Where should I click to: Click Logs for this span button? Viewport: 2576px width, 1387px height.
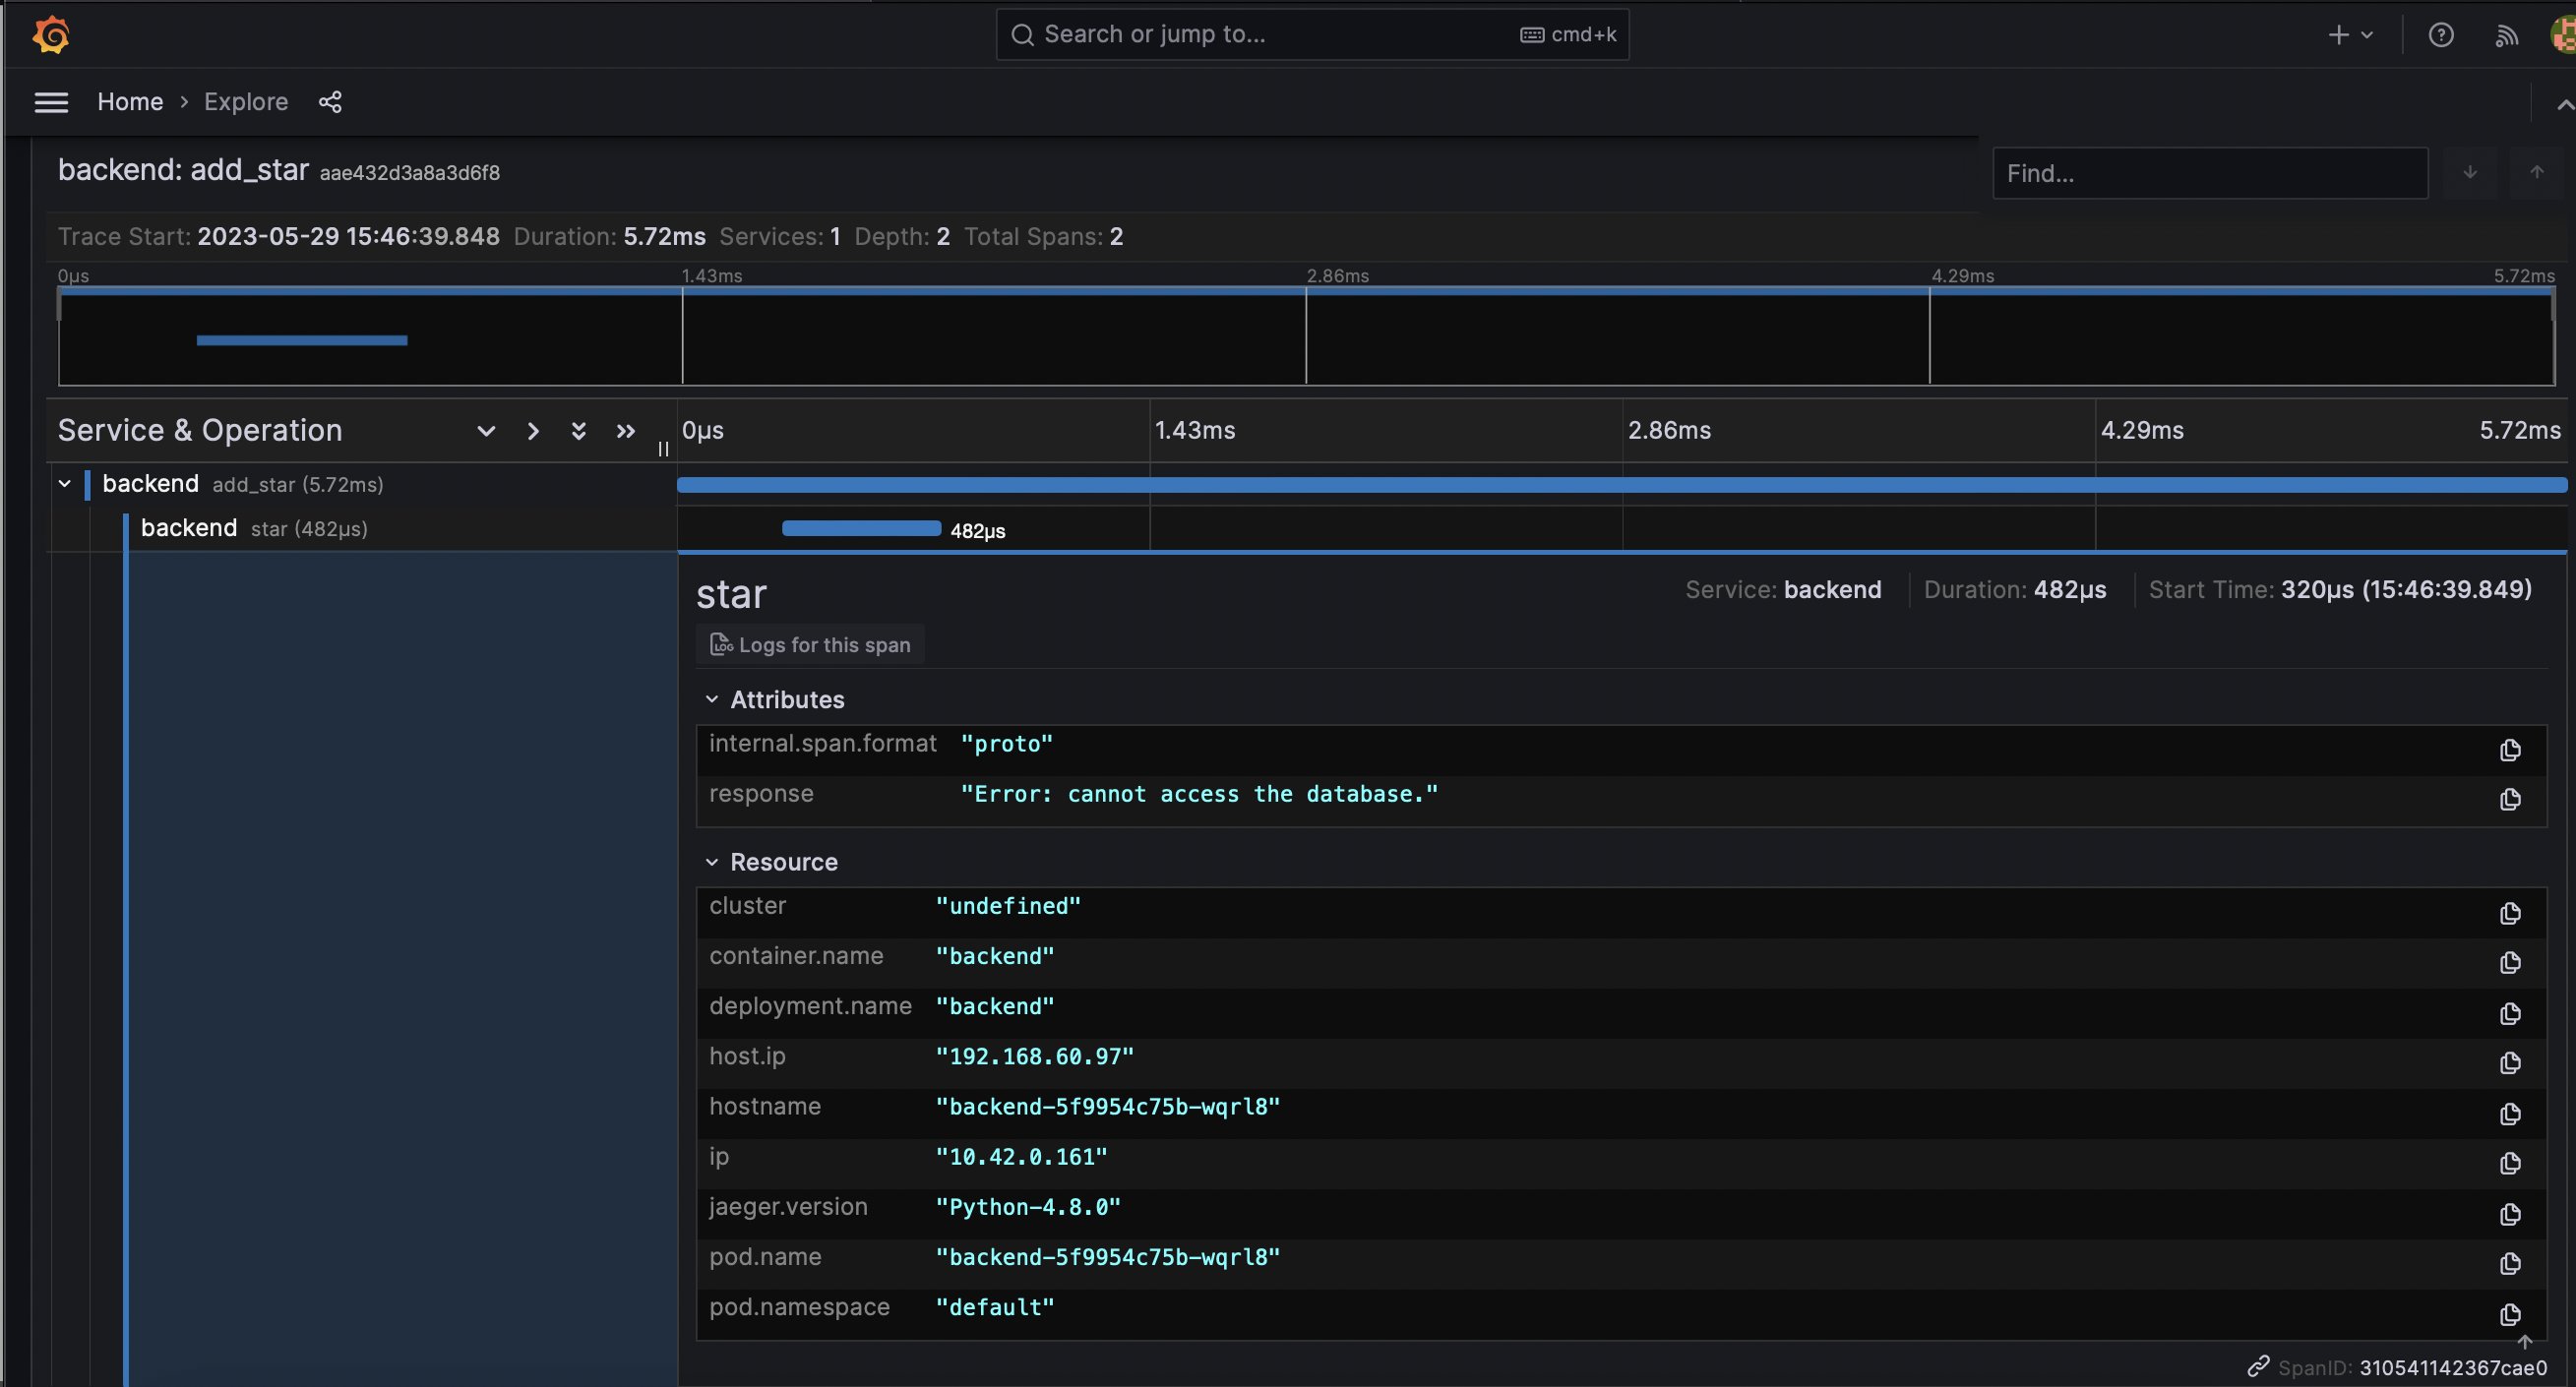pyautogui.click(x=810, y=644)
